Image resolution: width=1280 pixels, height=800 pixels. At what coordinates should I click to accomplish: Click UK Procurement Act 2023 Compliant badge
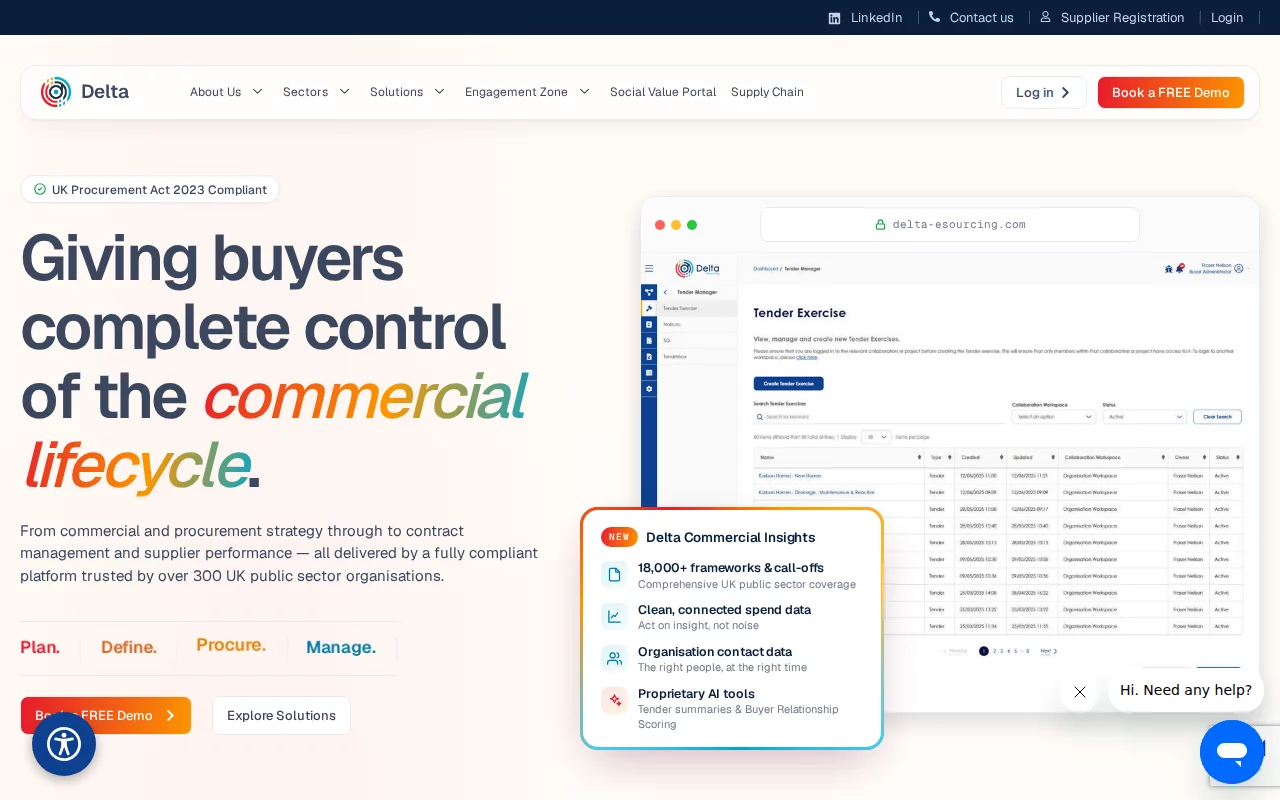[x=150, y=189]
